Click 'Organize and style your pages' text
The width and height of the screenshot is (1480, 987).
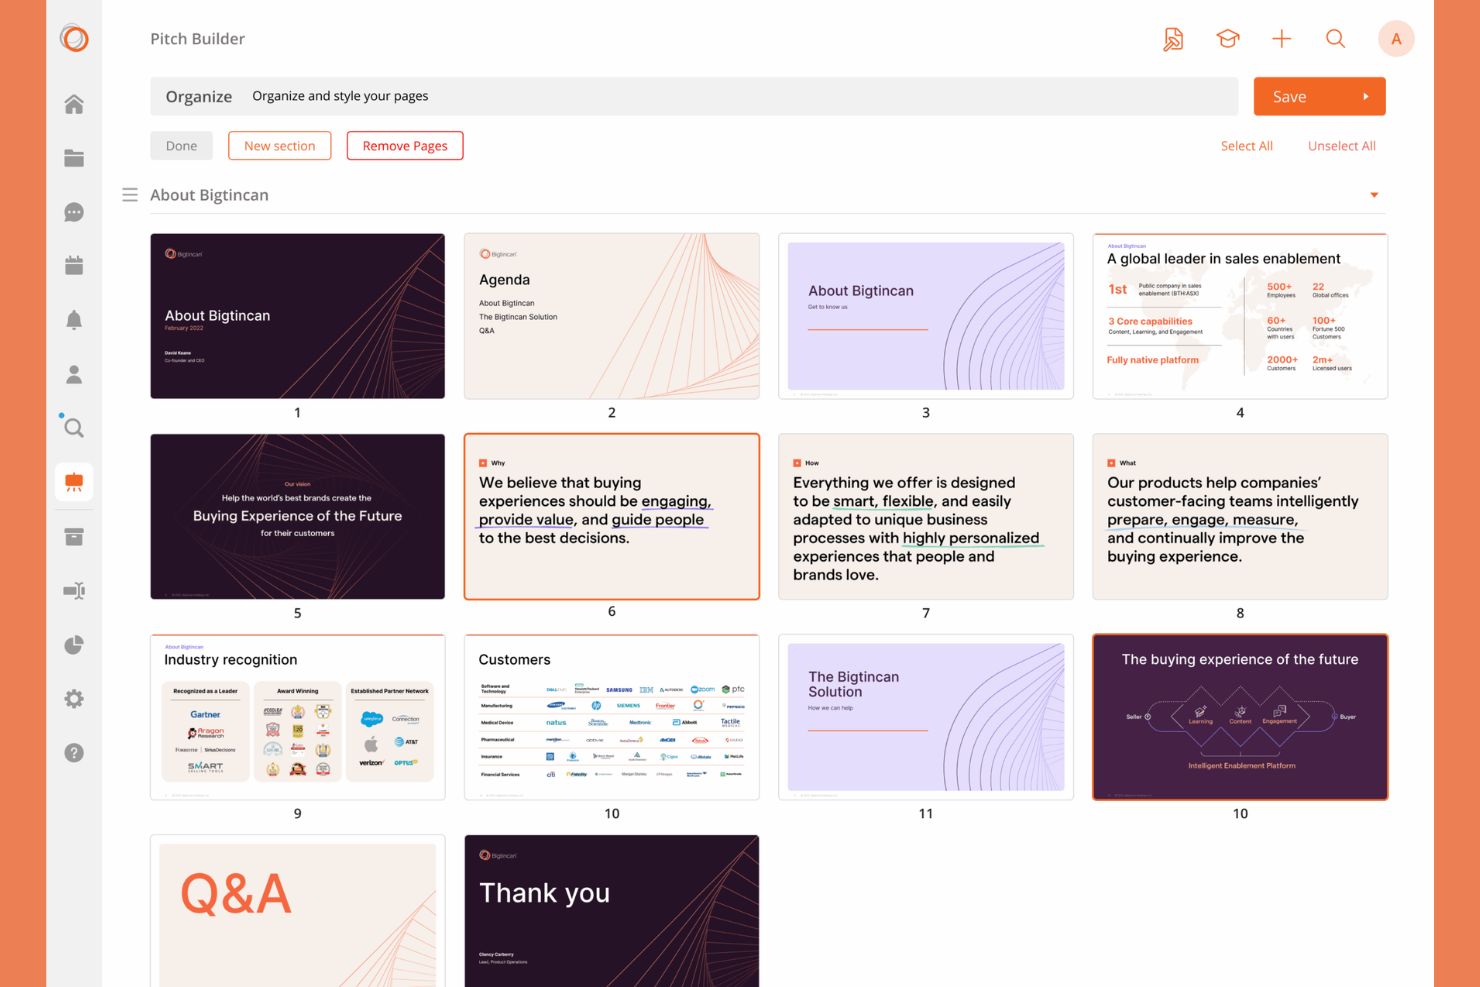pyautogui.click(x=340, y=96)
